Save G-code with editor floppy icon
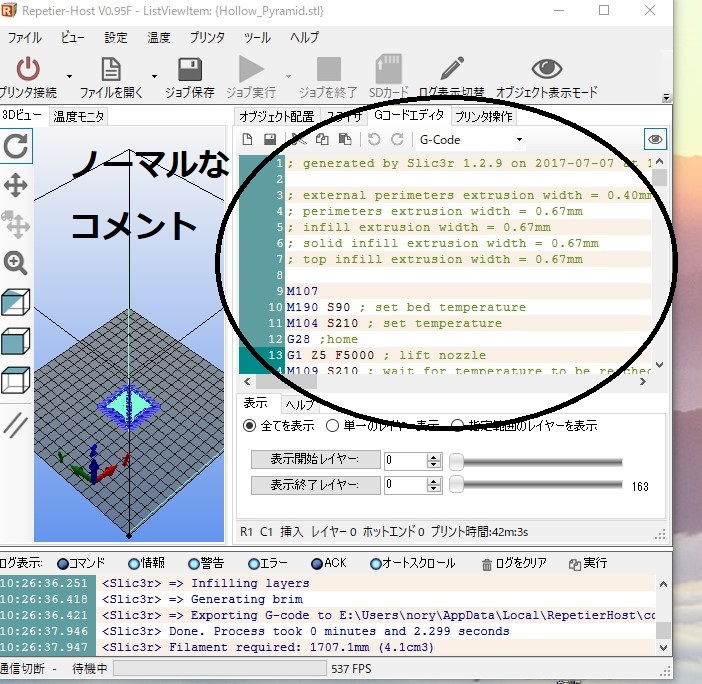 270,139
